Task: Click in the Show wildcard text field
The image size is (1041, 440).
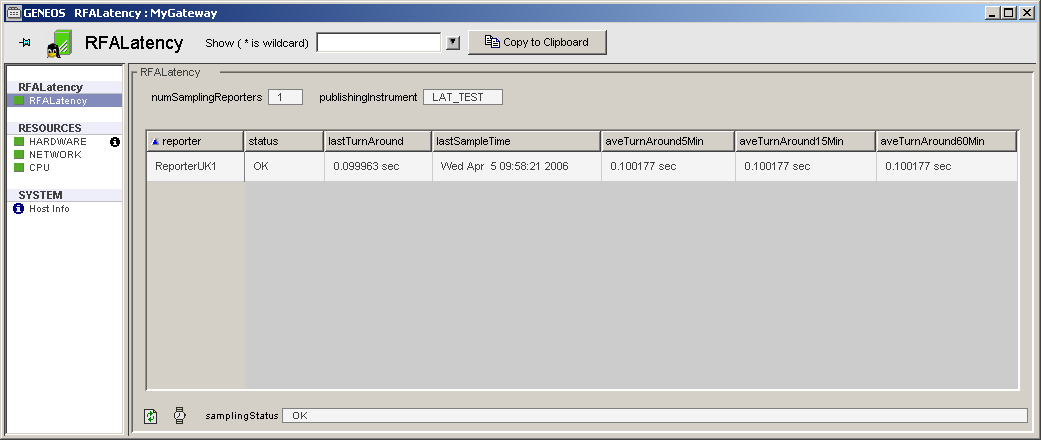Action: pyautogui.click(x=378, y=42)
